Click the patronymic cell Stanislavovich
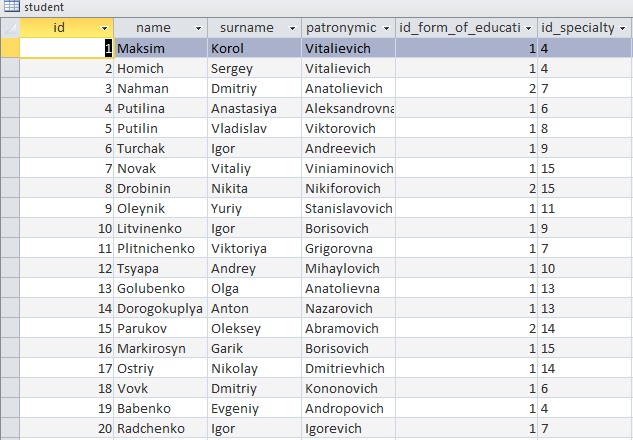This screenshot has width=633, height=440. coord(348,208)
